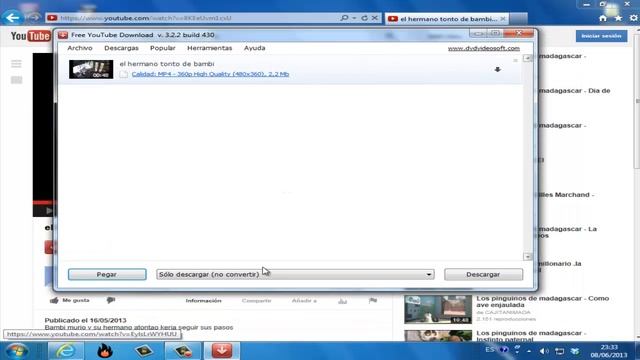Go back with browser back arrow

tap(13, 18)
